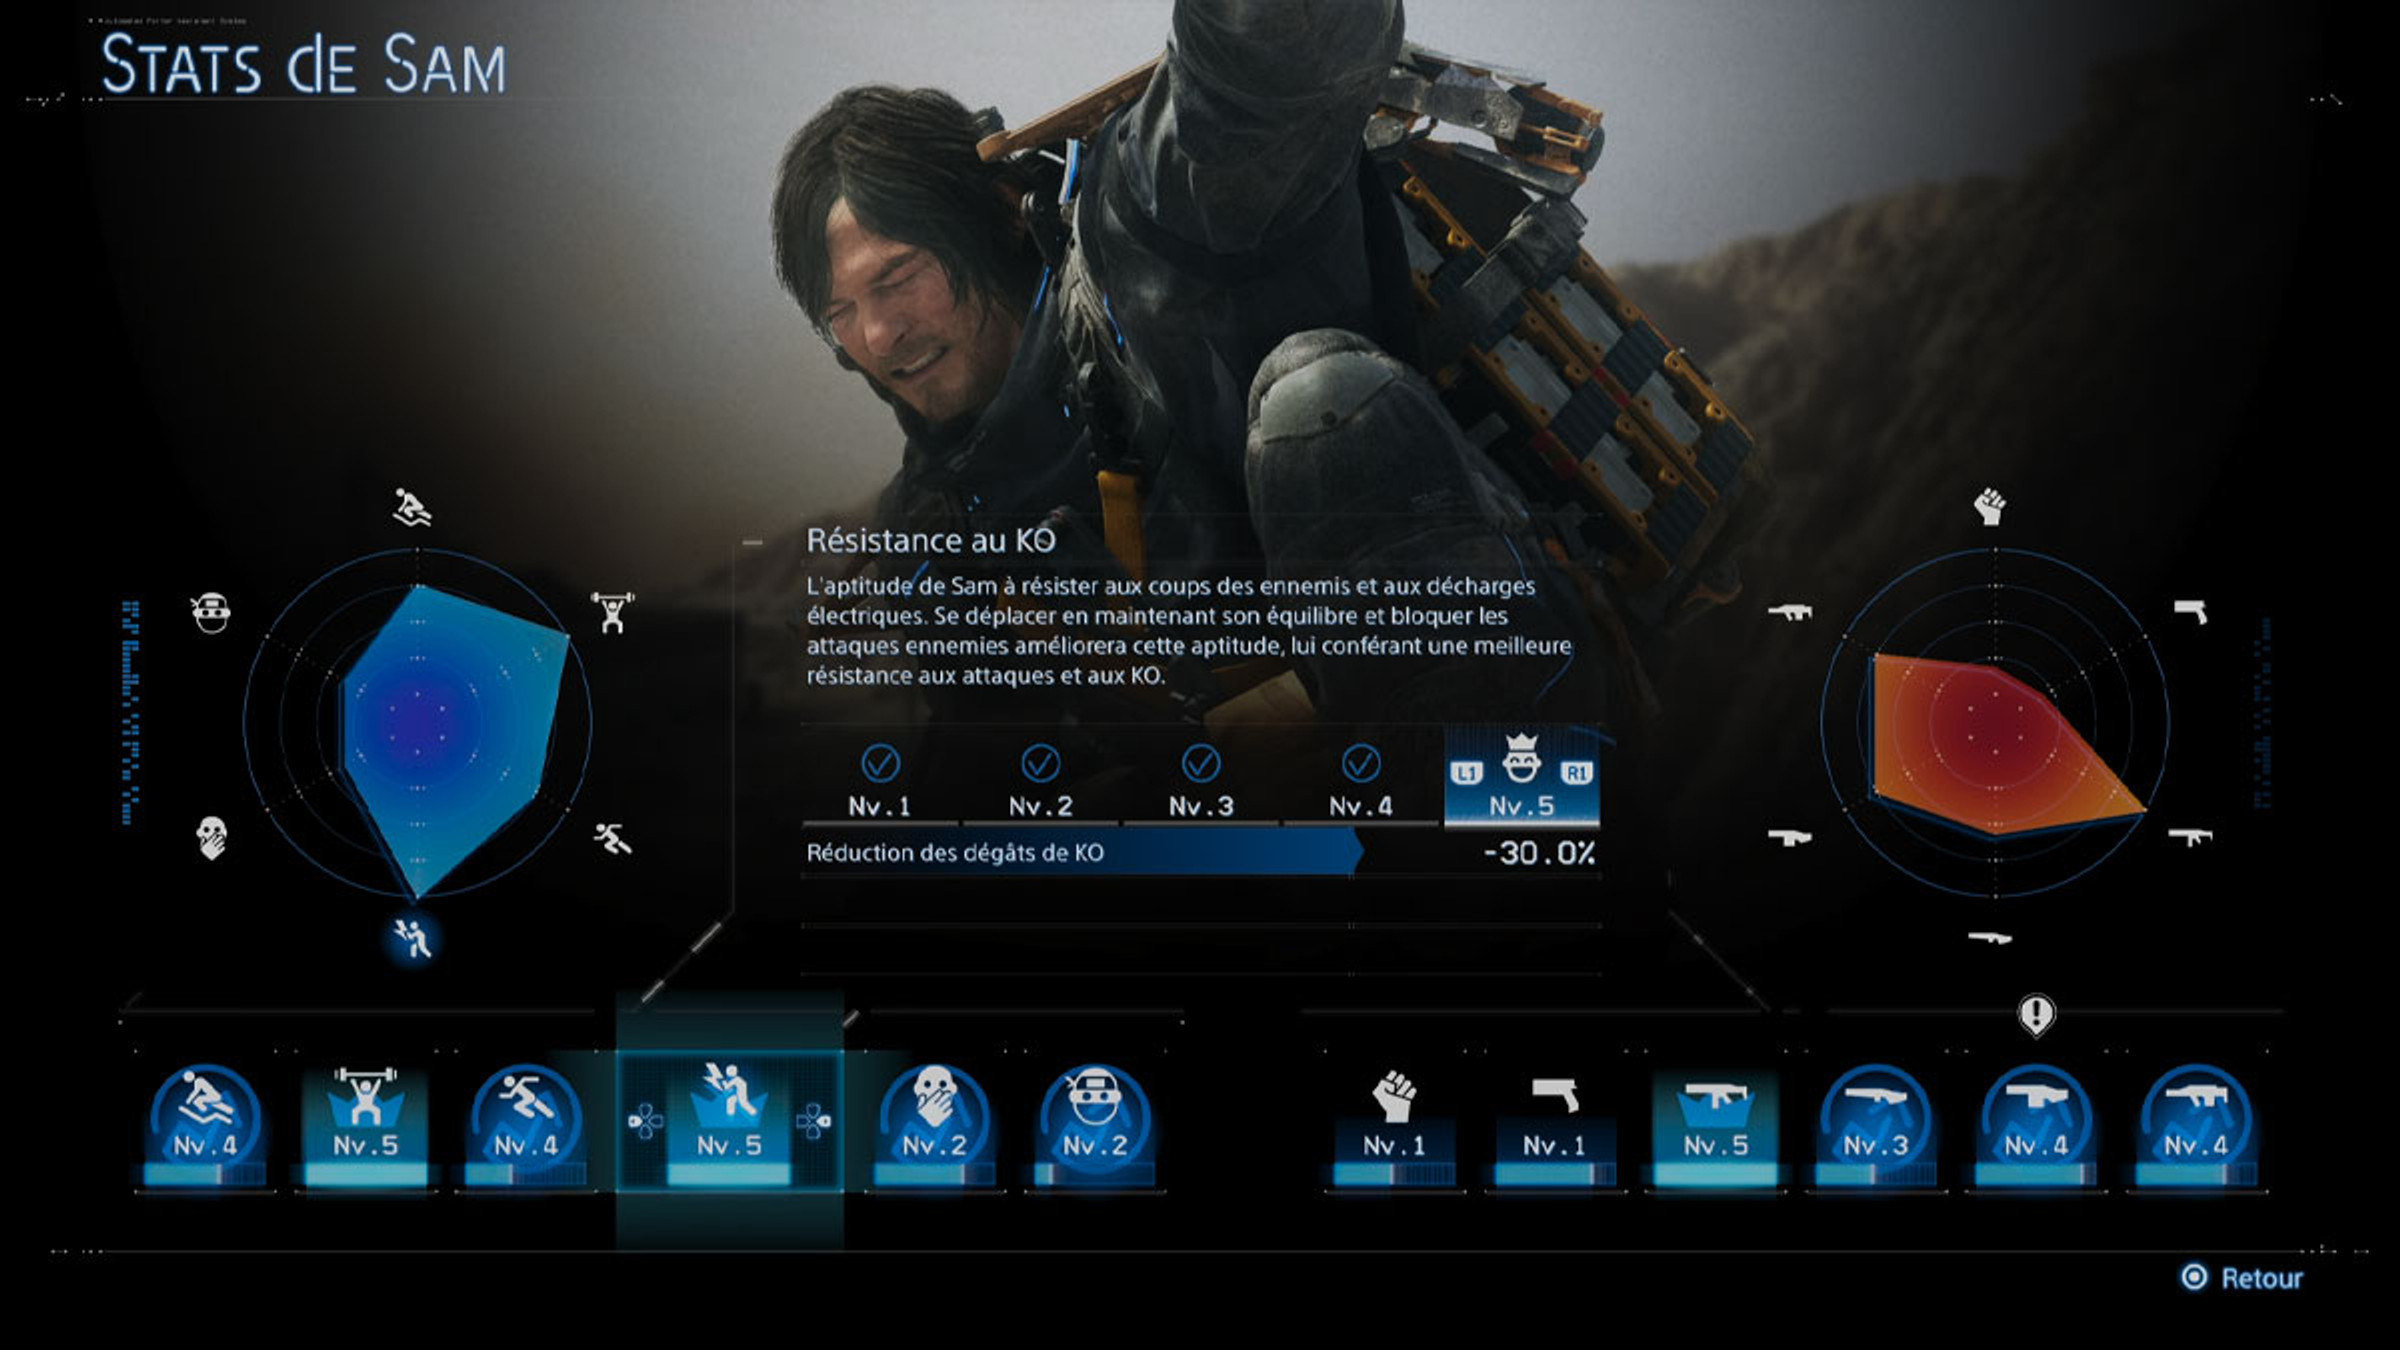Click the checkmark above Nv.4

click(1361, 763)
